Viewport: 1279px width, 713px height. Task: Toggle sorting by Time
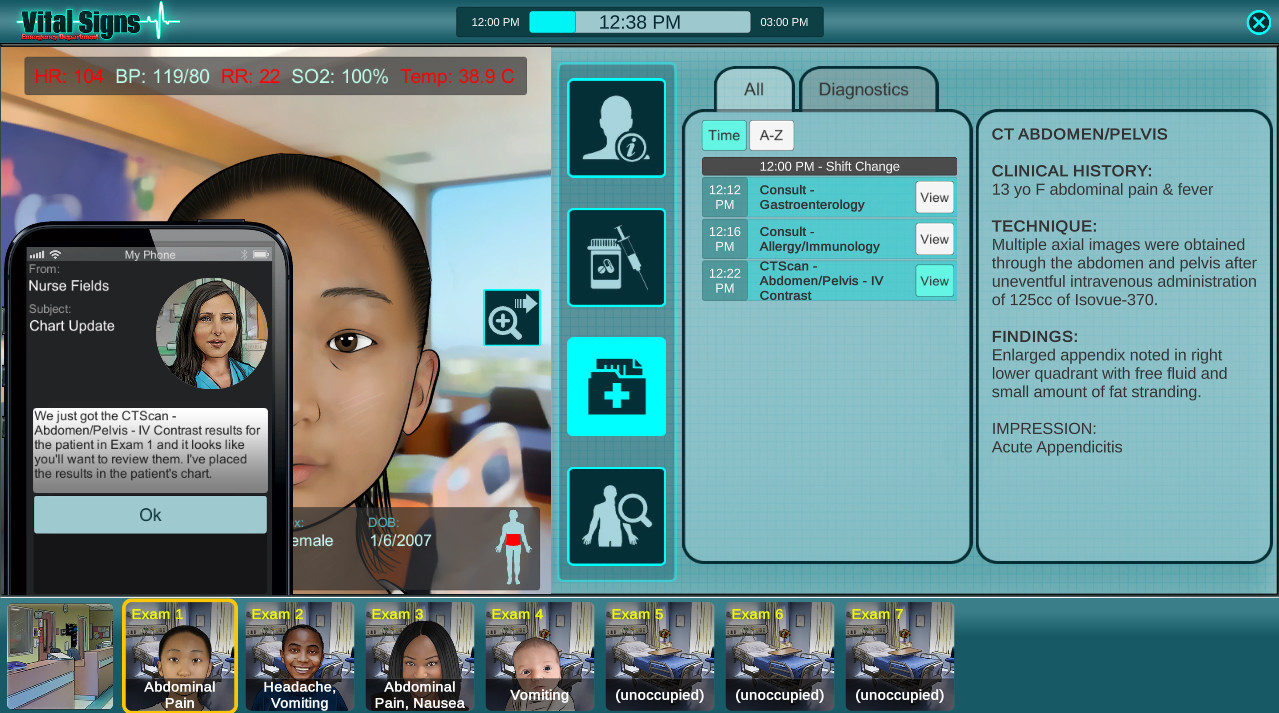click(x=723, y=135)
